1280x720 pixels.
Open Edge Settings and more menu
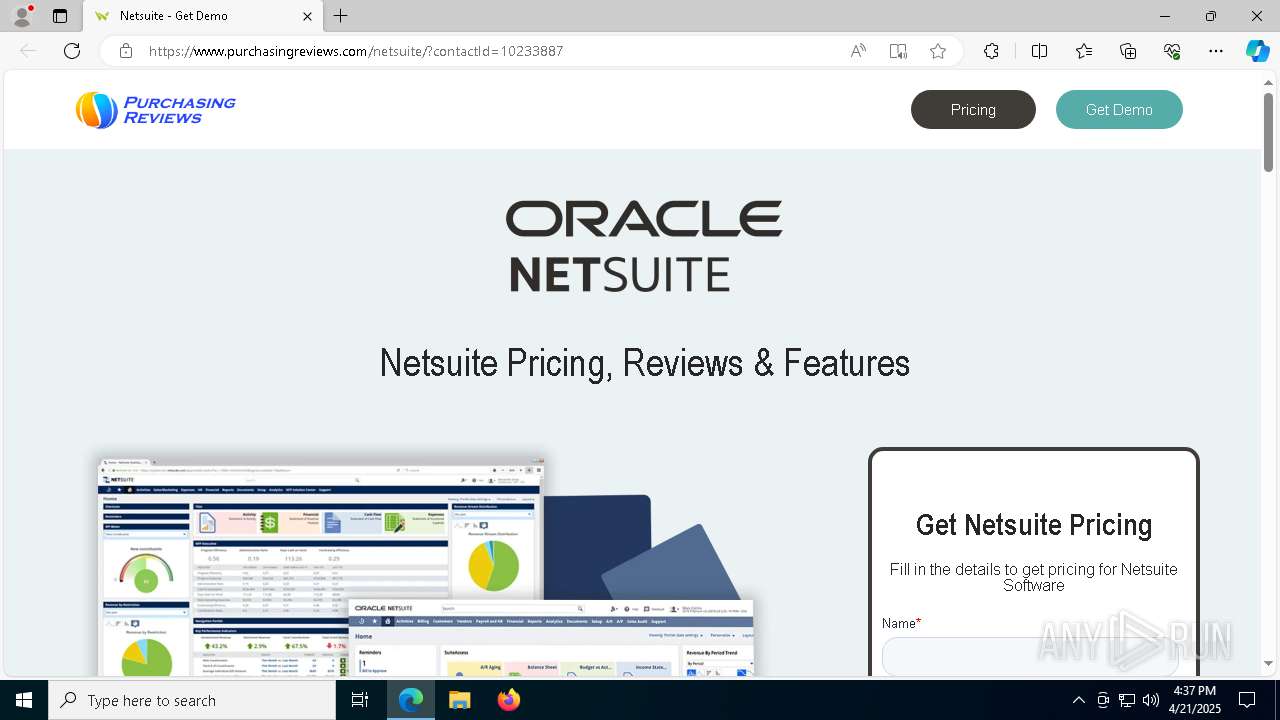pos(1216,51)
